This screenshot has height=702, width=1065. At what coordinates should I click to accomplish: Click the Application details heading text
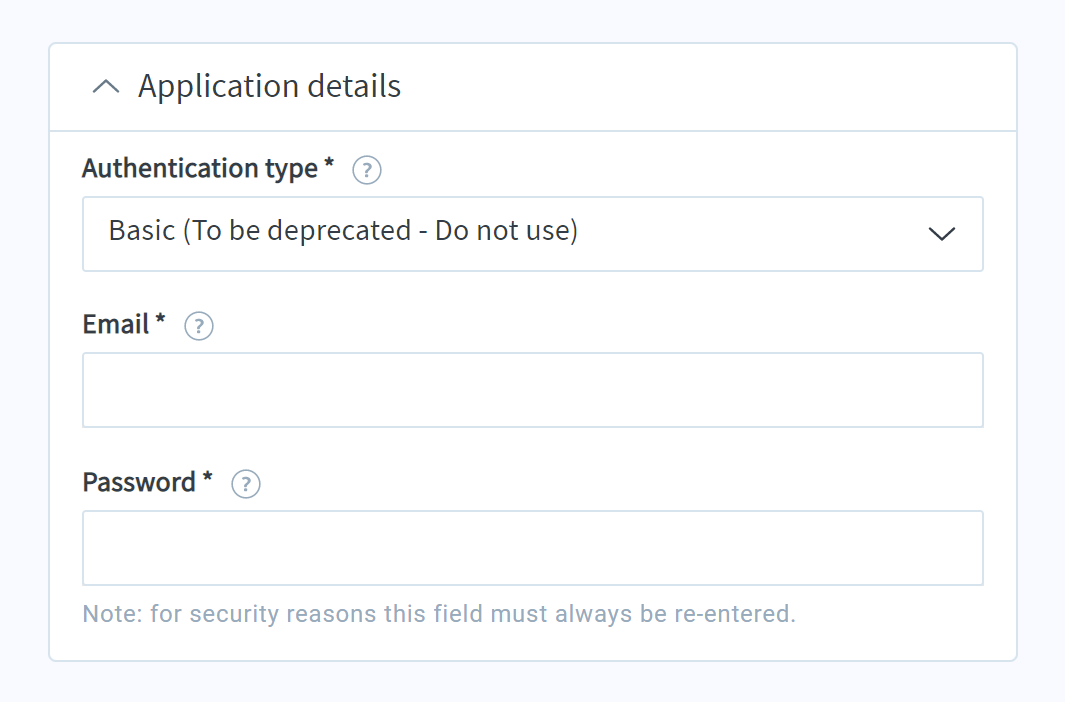(x=269, y=86)
